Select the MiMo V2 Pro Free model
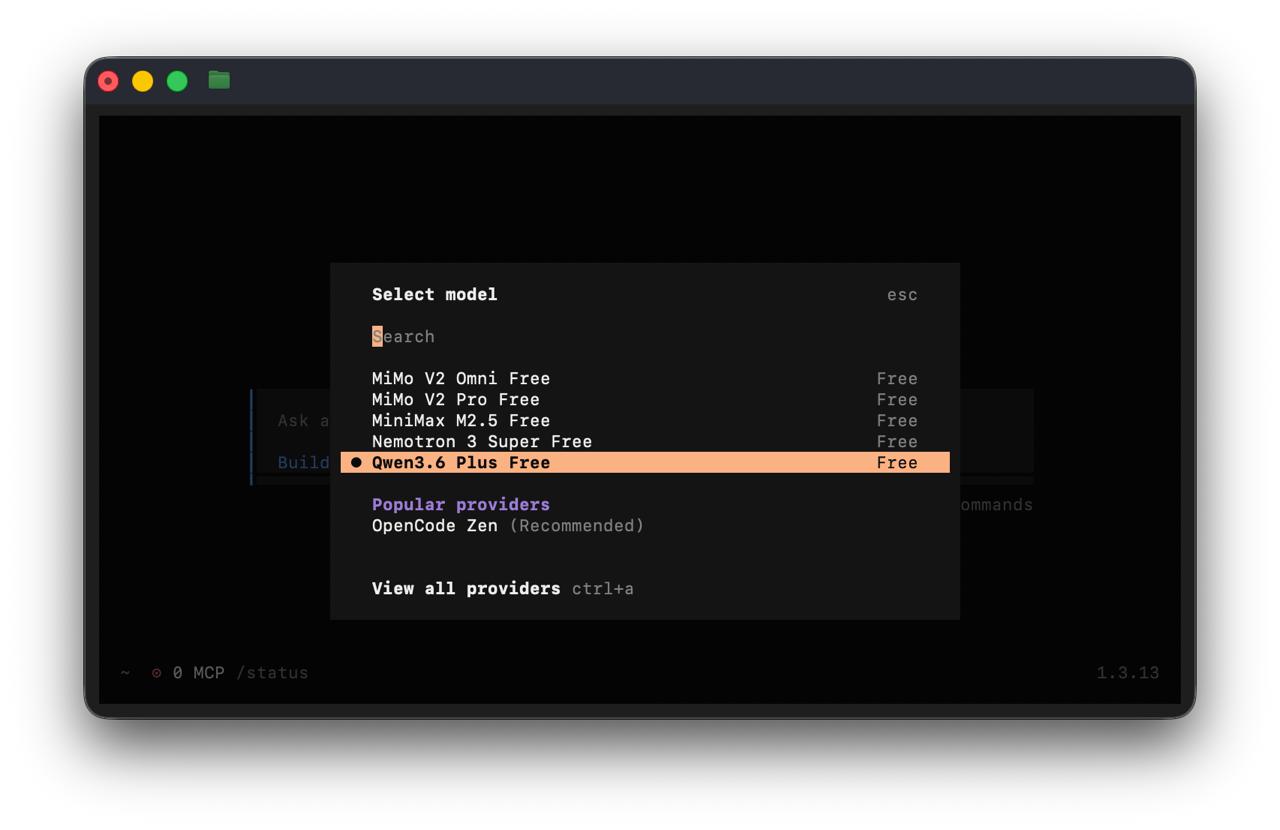Viewport: 1280px width, 830px height. (645, 399)
